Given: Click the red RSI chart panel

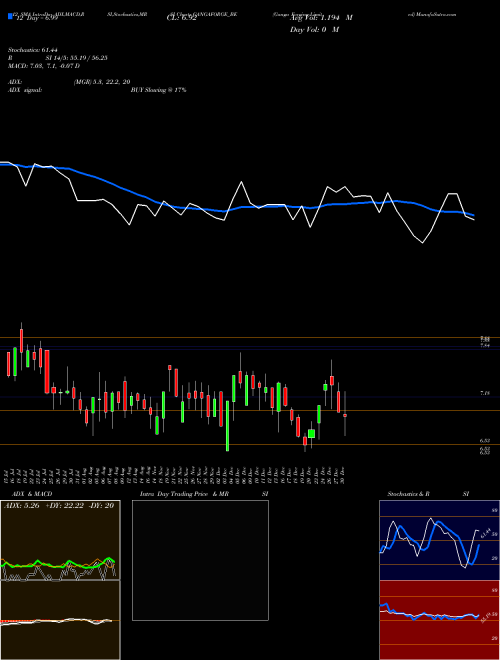Looking at the screenshot, I should (x=438, y=620).
